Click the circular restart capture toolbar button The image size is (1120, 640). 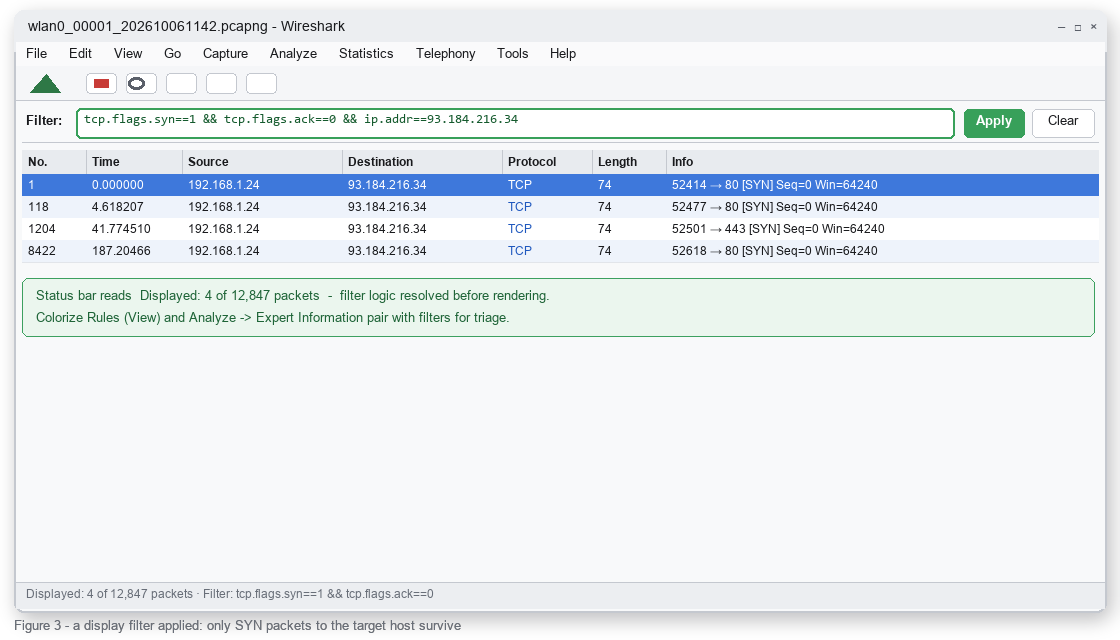(x=141, y=84)
